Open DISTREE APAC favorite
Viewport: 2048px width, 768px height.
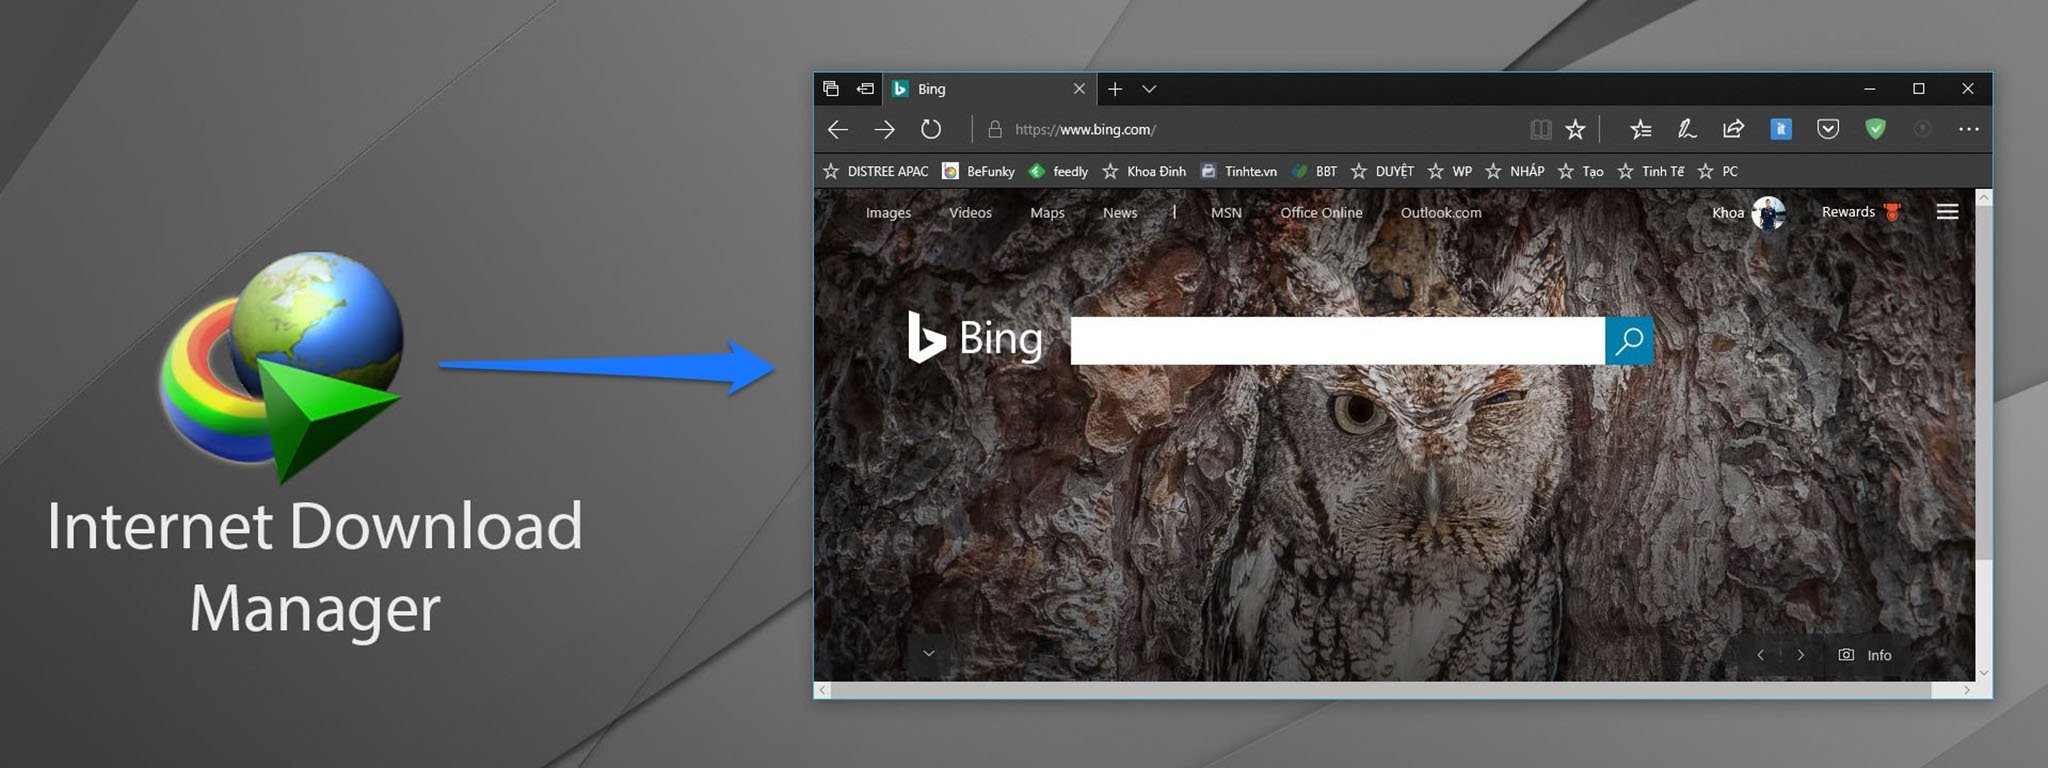876,171
